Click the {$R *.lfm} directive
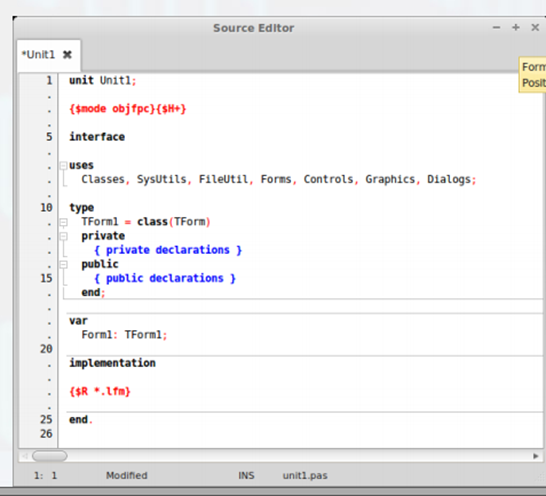 click(x=100, y=392)
